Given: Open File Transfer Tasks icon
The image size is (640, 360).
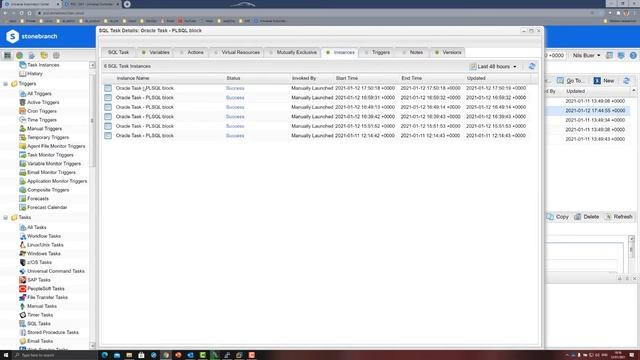Looking at the screenshot, I should point(23,298).
